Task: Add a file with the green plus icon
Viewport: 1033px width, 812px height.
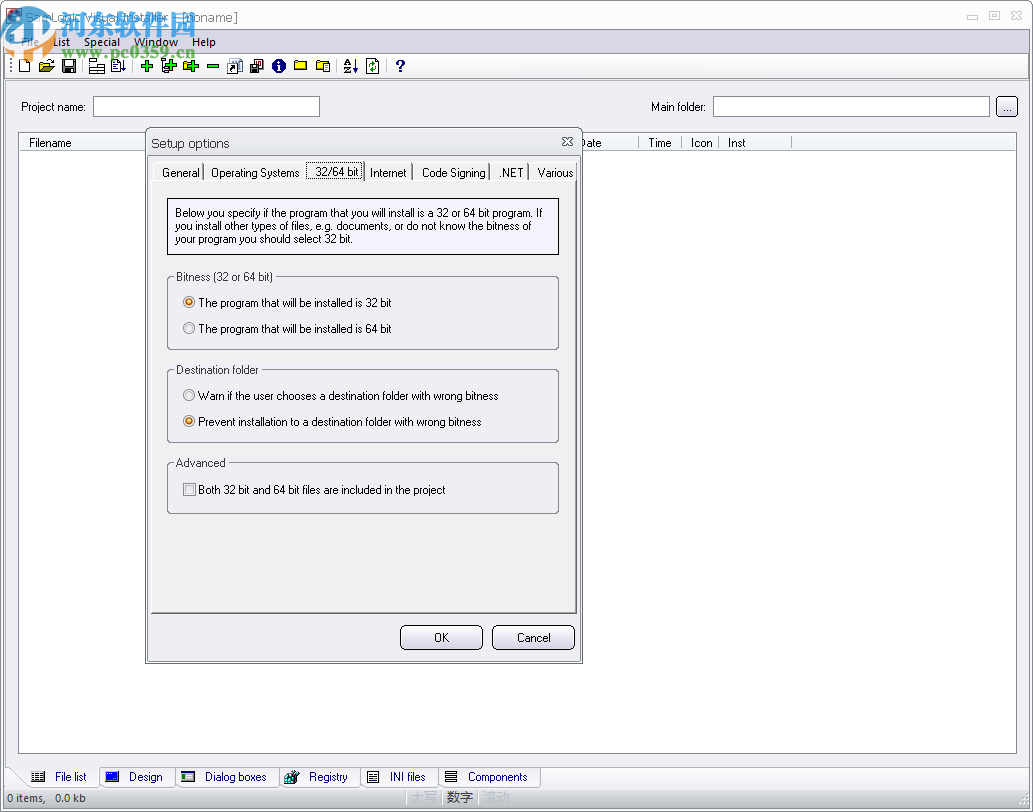Action: pos(146,66)
